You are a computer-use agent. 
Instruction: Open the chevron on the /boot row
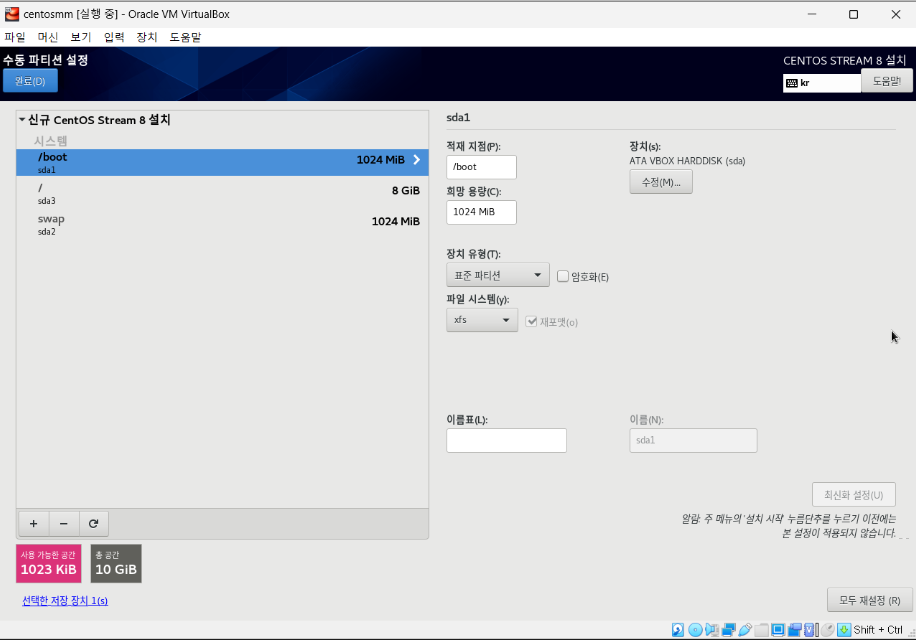pos(417,160)
